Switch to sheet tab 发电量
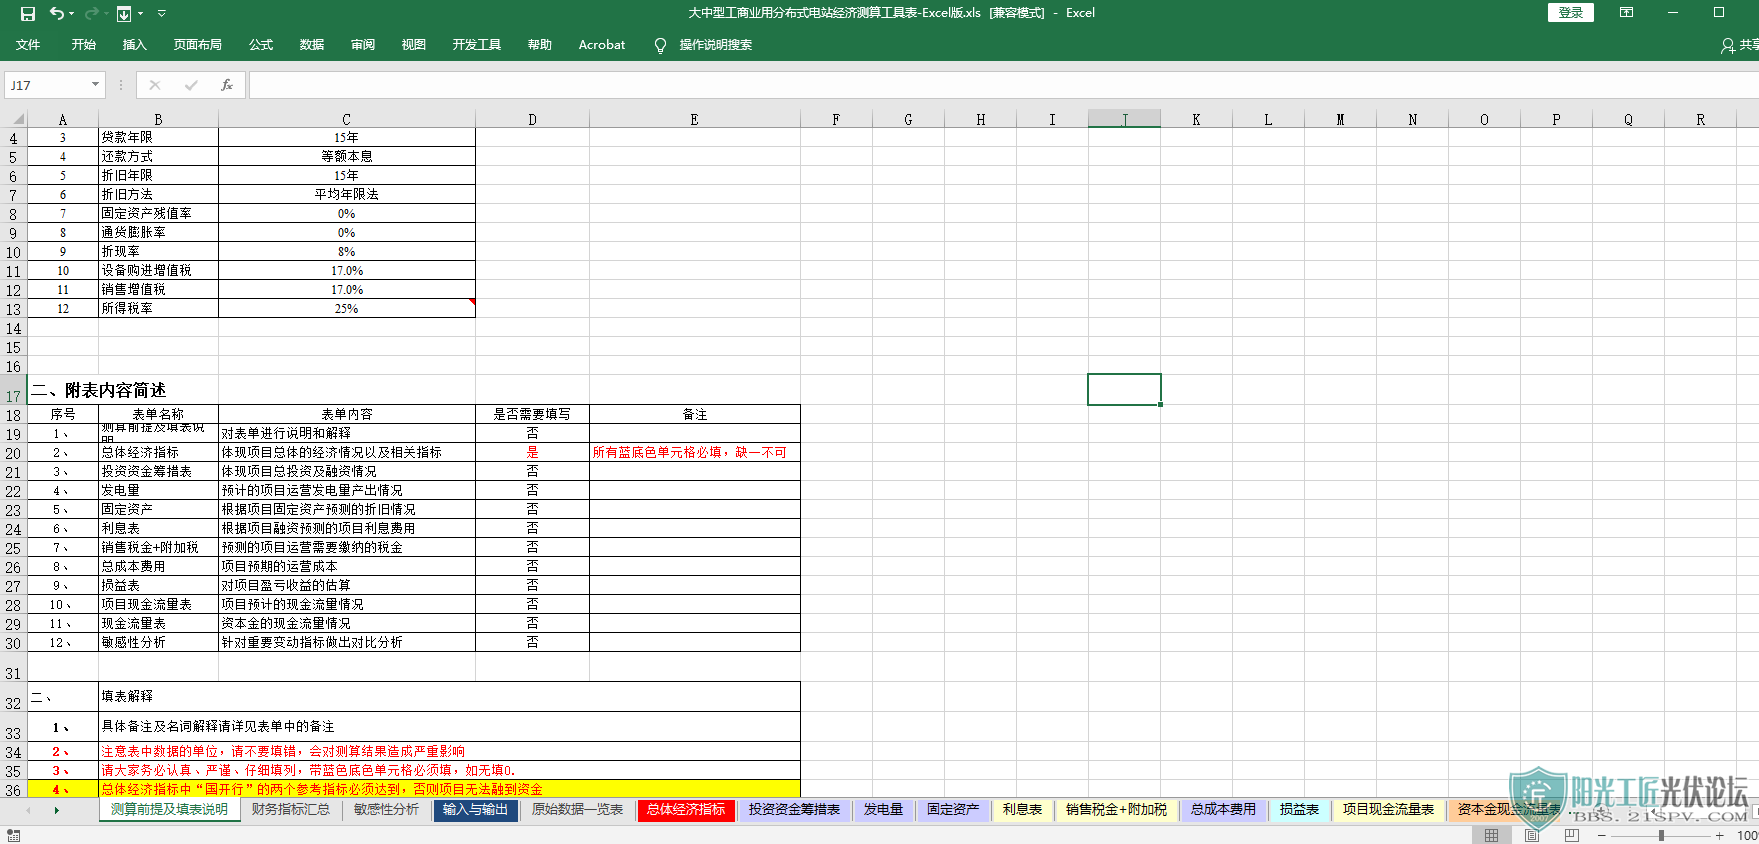This screenshot has width=1759, height=844. pos(883,810)
